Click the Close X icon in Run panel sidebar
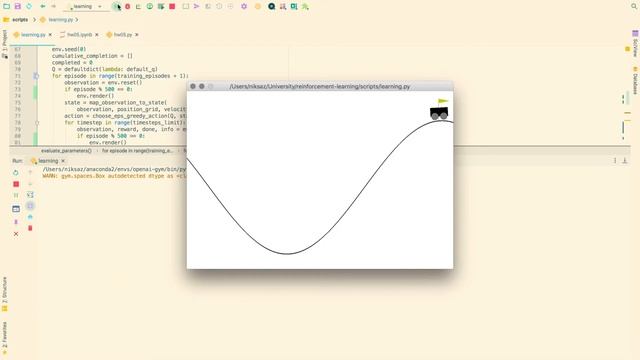Viewport: 640px width, 360px height. tap(16, 234)
